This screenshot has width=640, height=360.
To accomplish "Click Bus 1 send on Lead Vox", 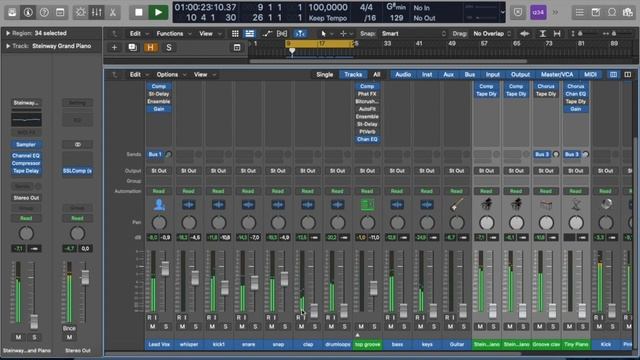I will (x=155, y=154).
